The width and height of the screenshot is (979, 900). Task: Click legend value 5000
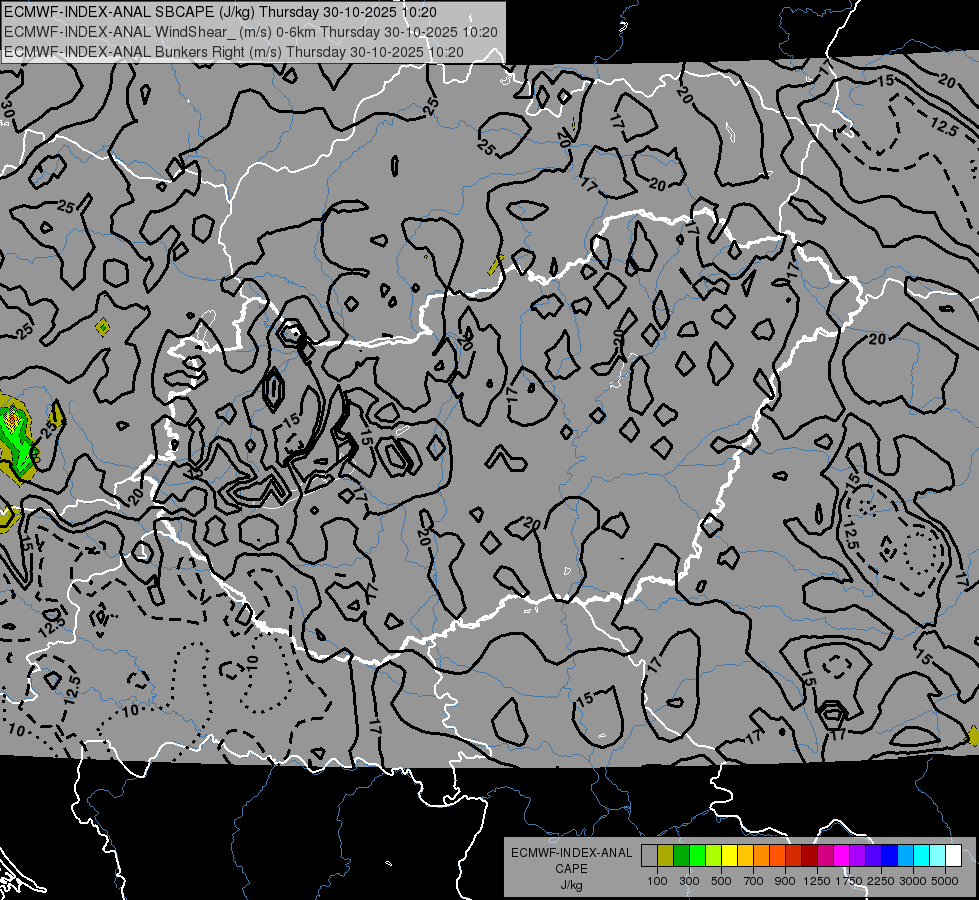[945, 881]
